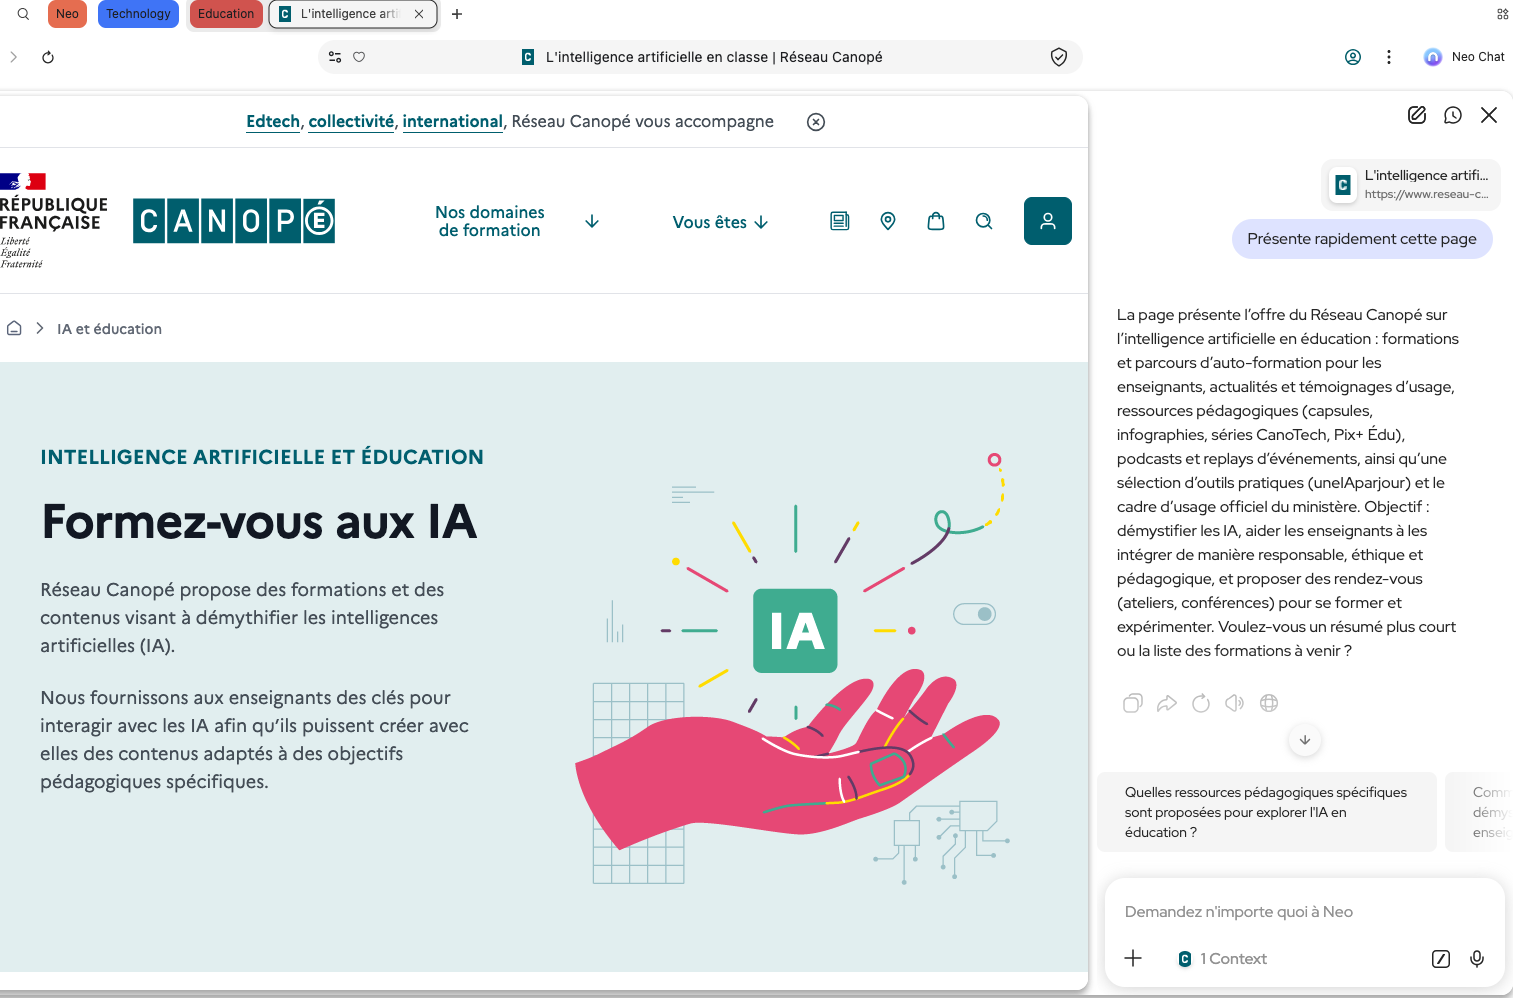
Task: Open the user account button
Action: [x=1047, y=221]
